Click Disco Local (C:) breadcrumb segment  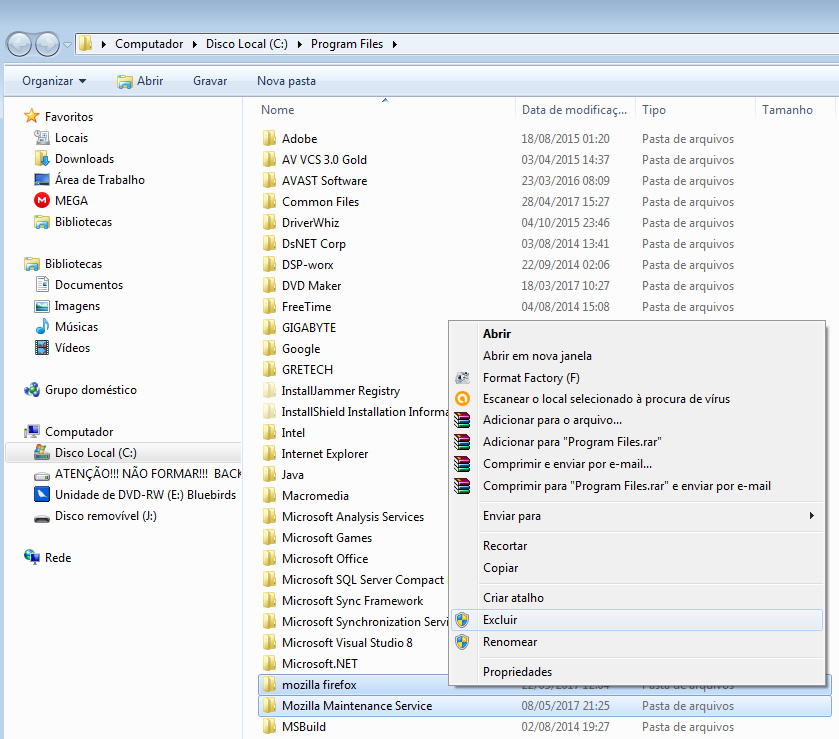coord(247,44)
